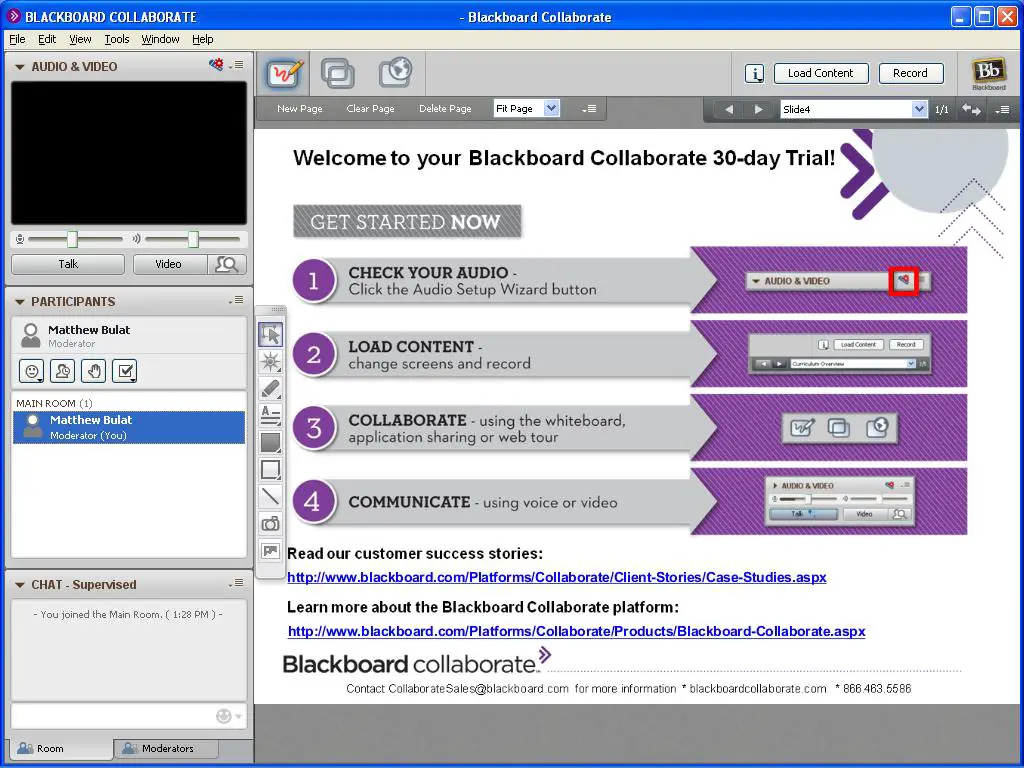
Task: Click the Blackboard Bb logo
Action: pos(988,73)
